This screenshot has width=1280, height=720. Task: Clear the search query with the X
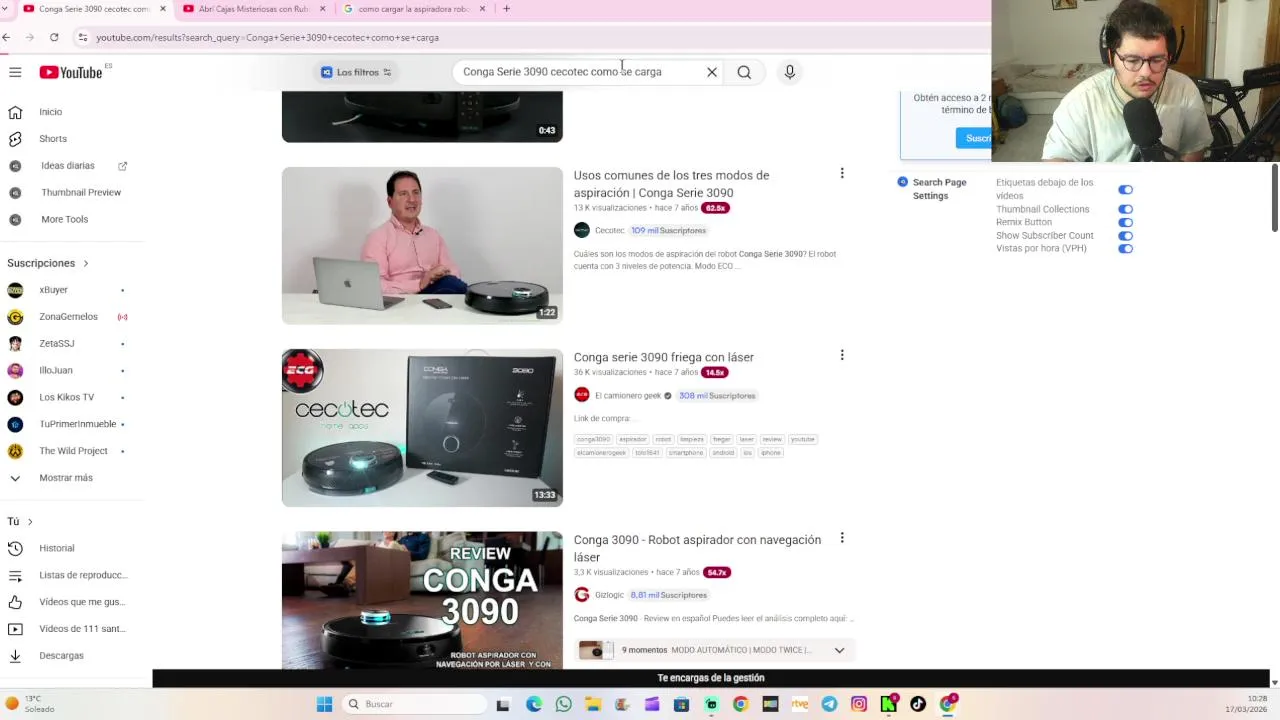(712, 72)
